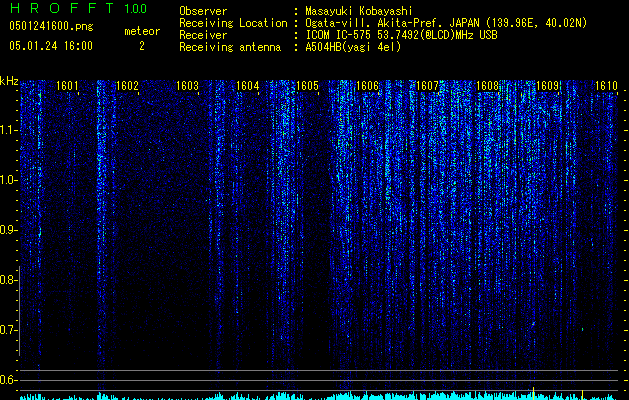Click the 1610 time marker

[606, 86]
